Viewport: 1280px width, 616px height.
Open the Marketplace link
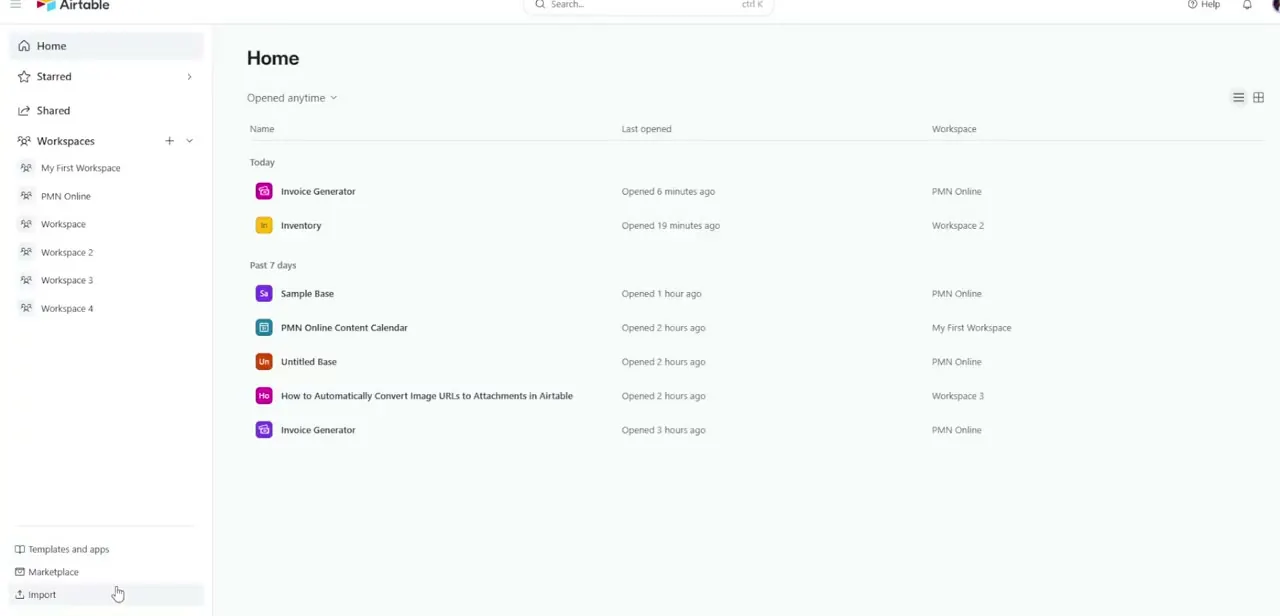53,572
